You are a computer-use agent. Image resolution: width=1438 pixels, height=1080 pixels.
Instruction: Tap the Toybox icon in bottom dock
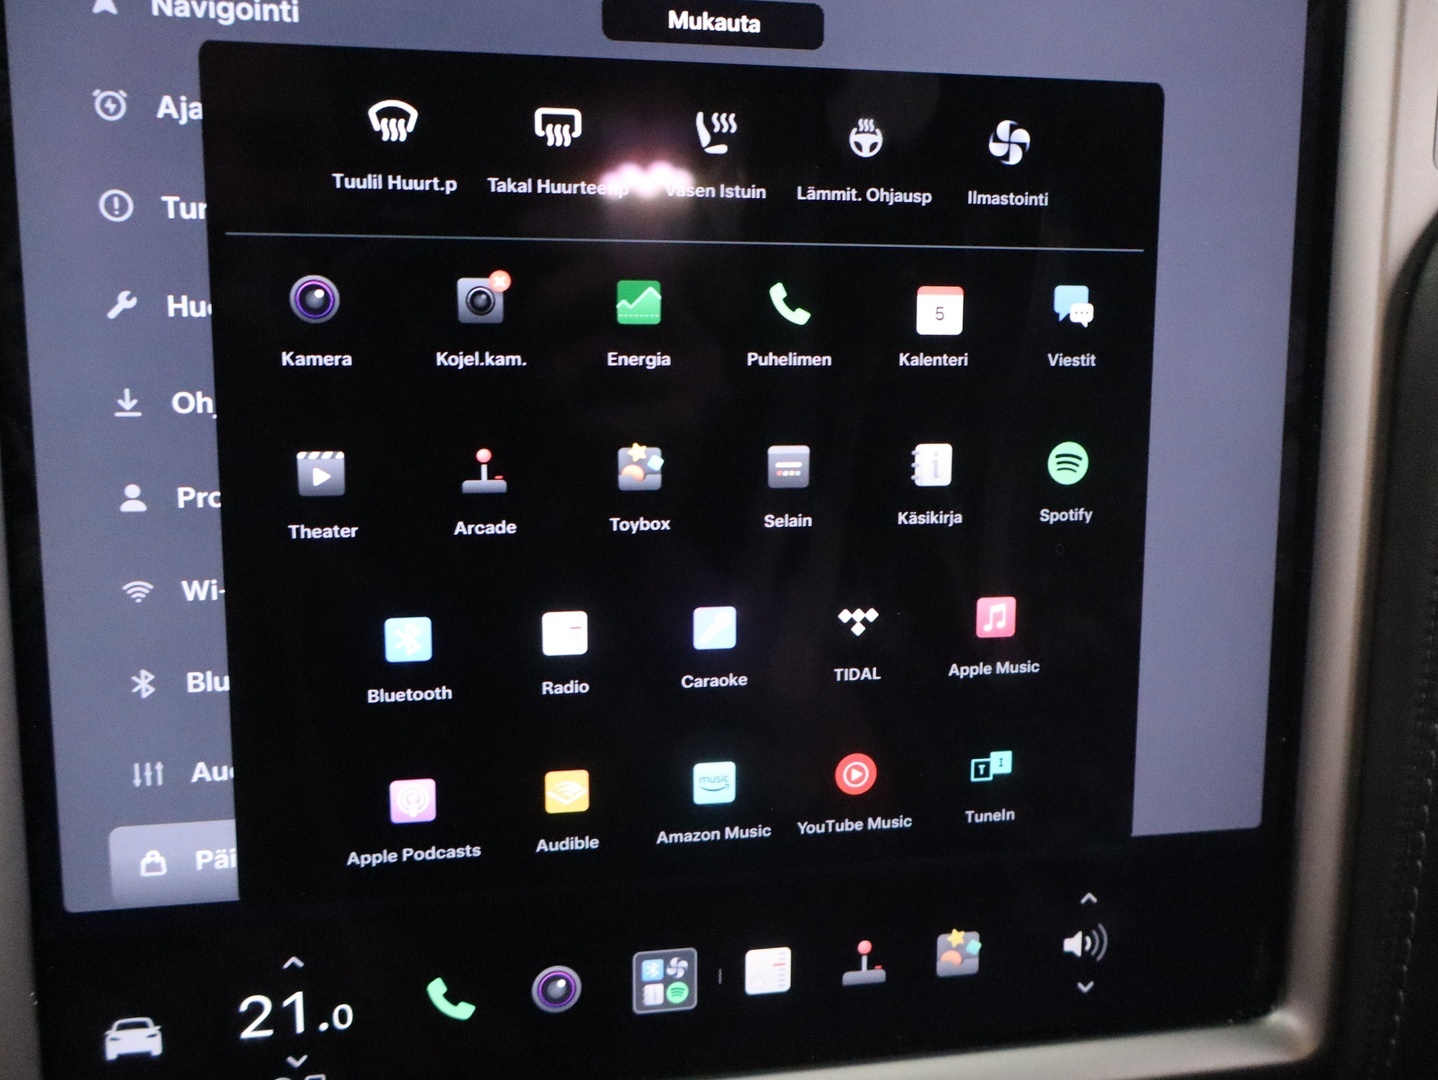(958, 953)
